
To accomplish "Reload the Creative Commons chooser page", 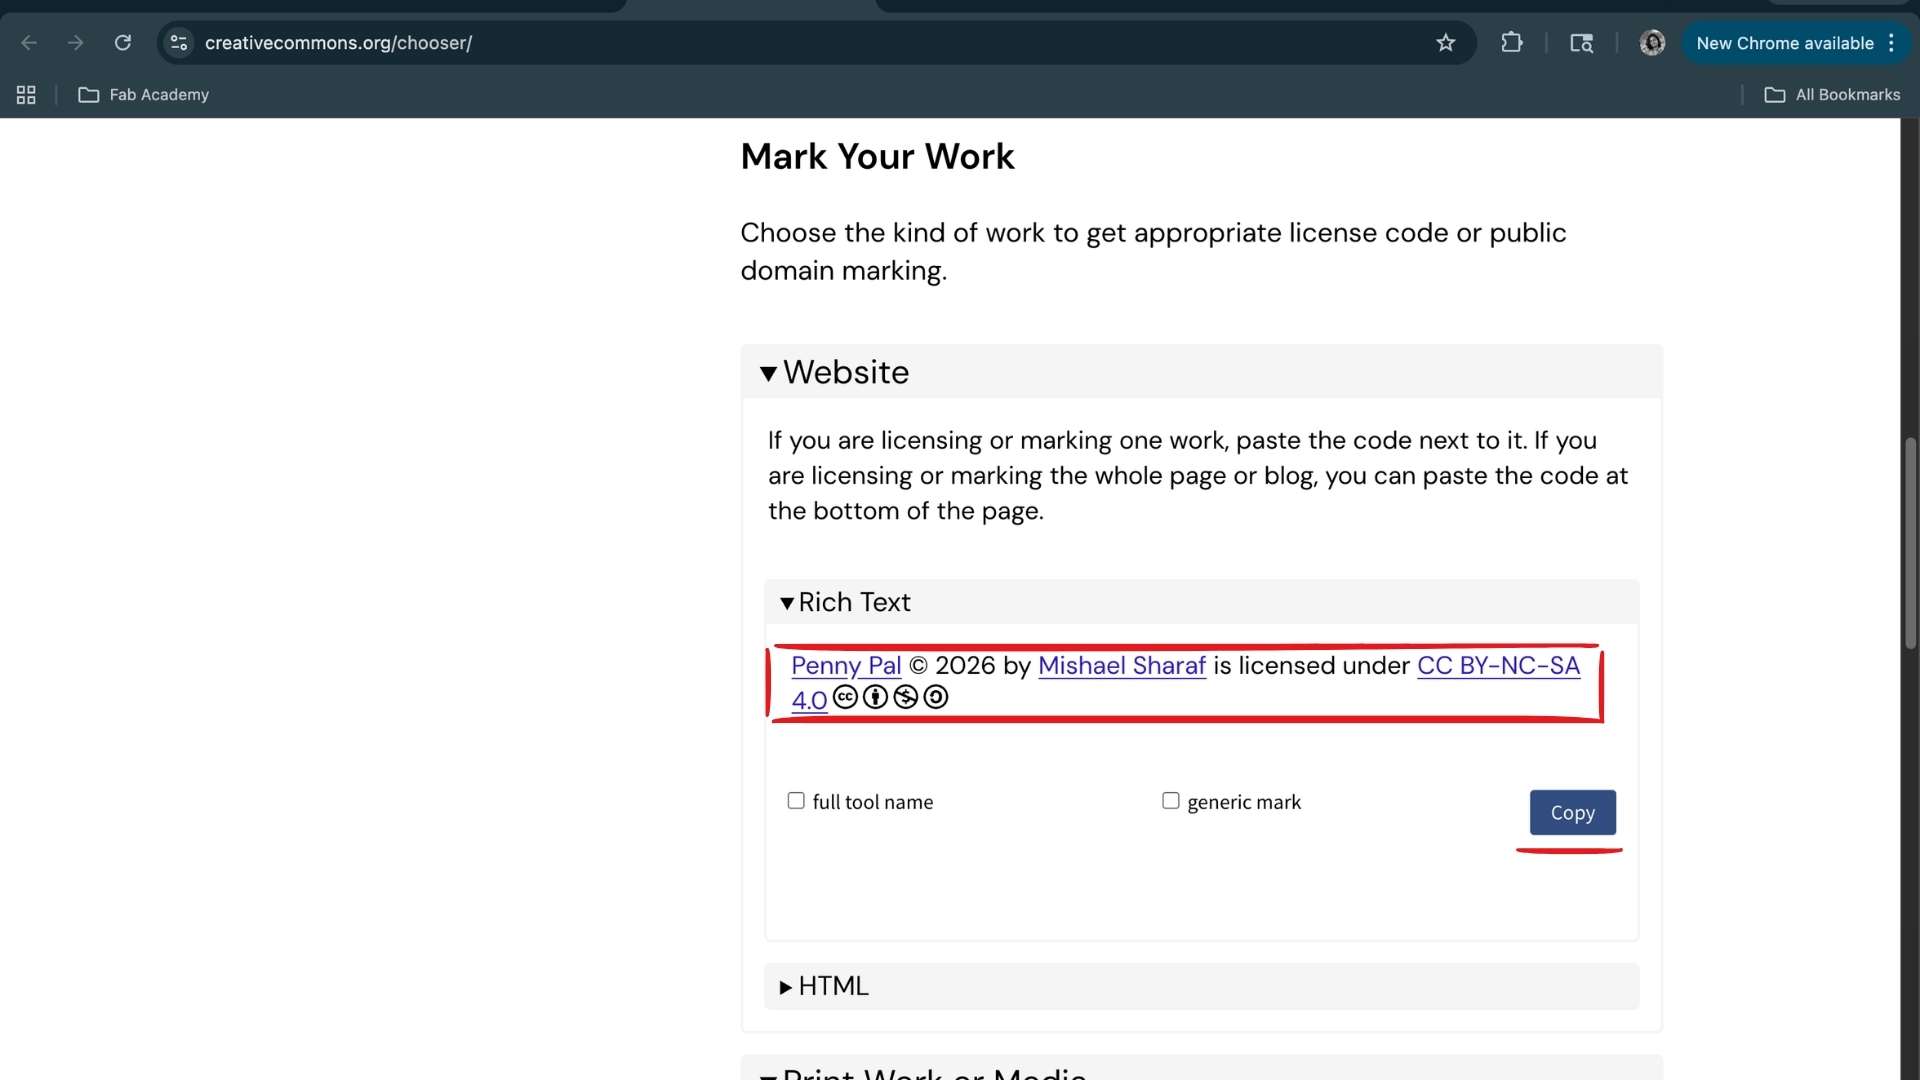I will [123, 43].
